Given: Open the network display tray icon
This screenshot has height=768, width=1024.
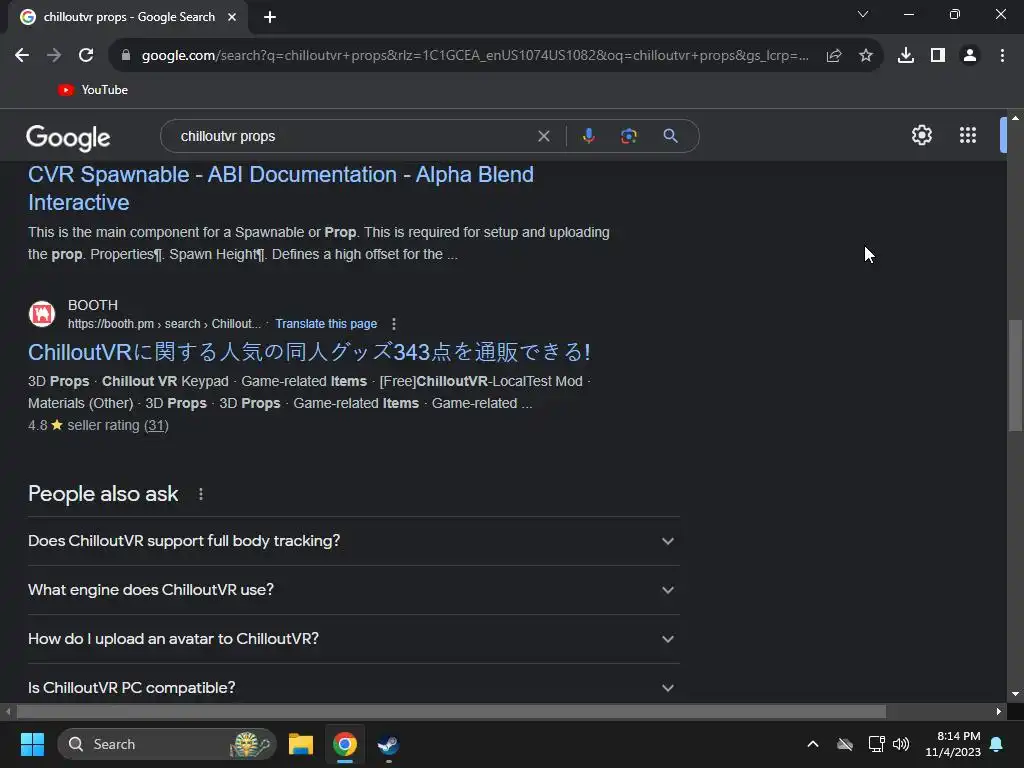Looking at the screenshot, I should 876,744.
